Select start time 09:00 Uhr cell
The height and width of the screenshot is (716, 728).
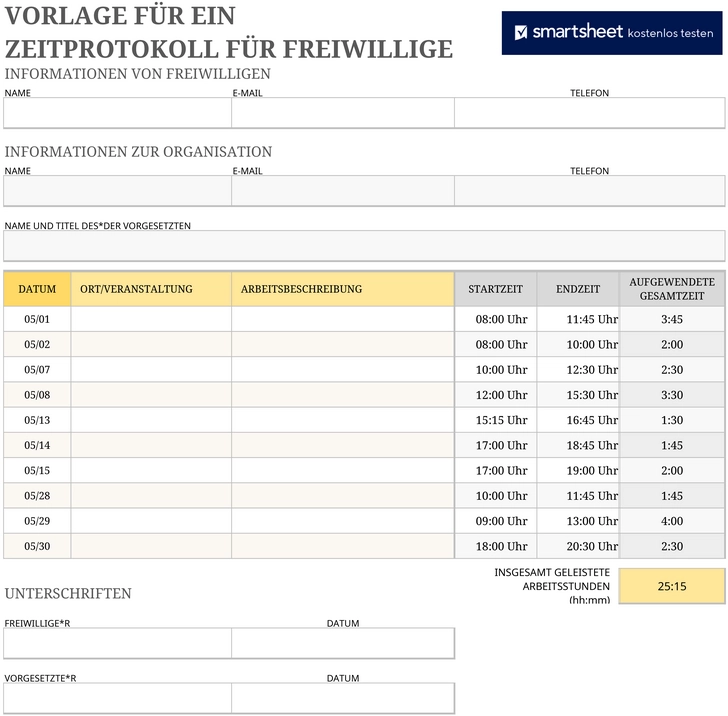coord(495,521)
